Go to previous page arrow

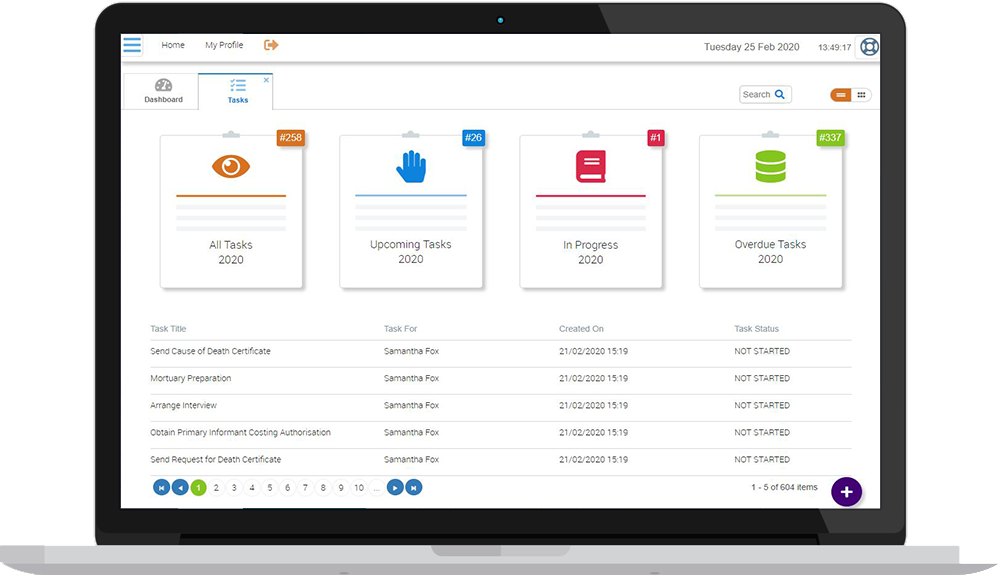pos(180,488)
